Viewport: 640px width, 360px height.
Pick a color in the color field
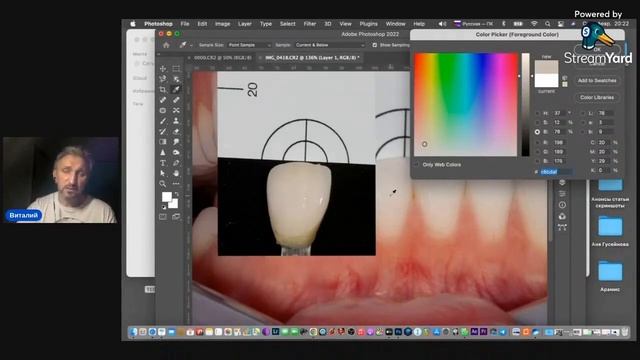(466, 104)
